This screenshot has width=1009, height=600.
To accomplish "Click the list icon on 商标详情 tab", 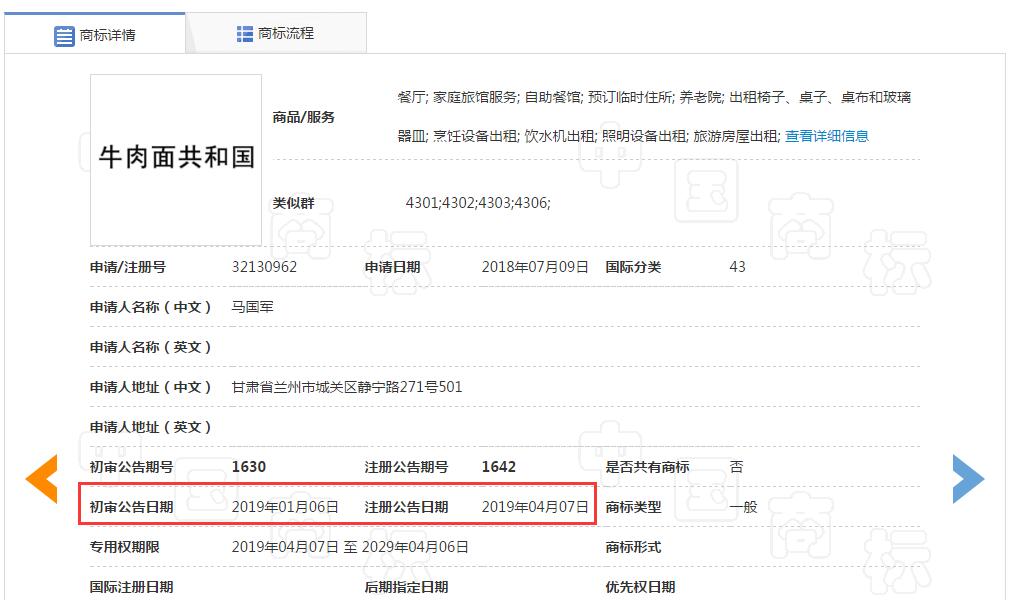I will (64, 36).
